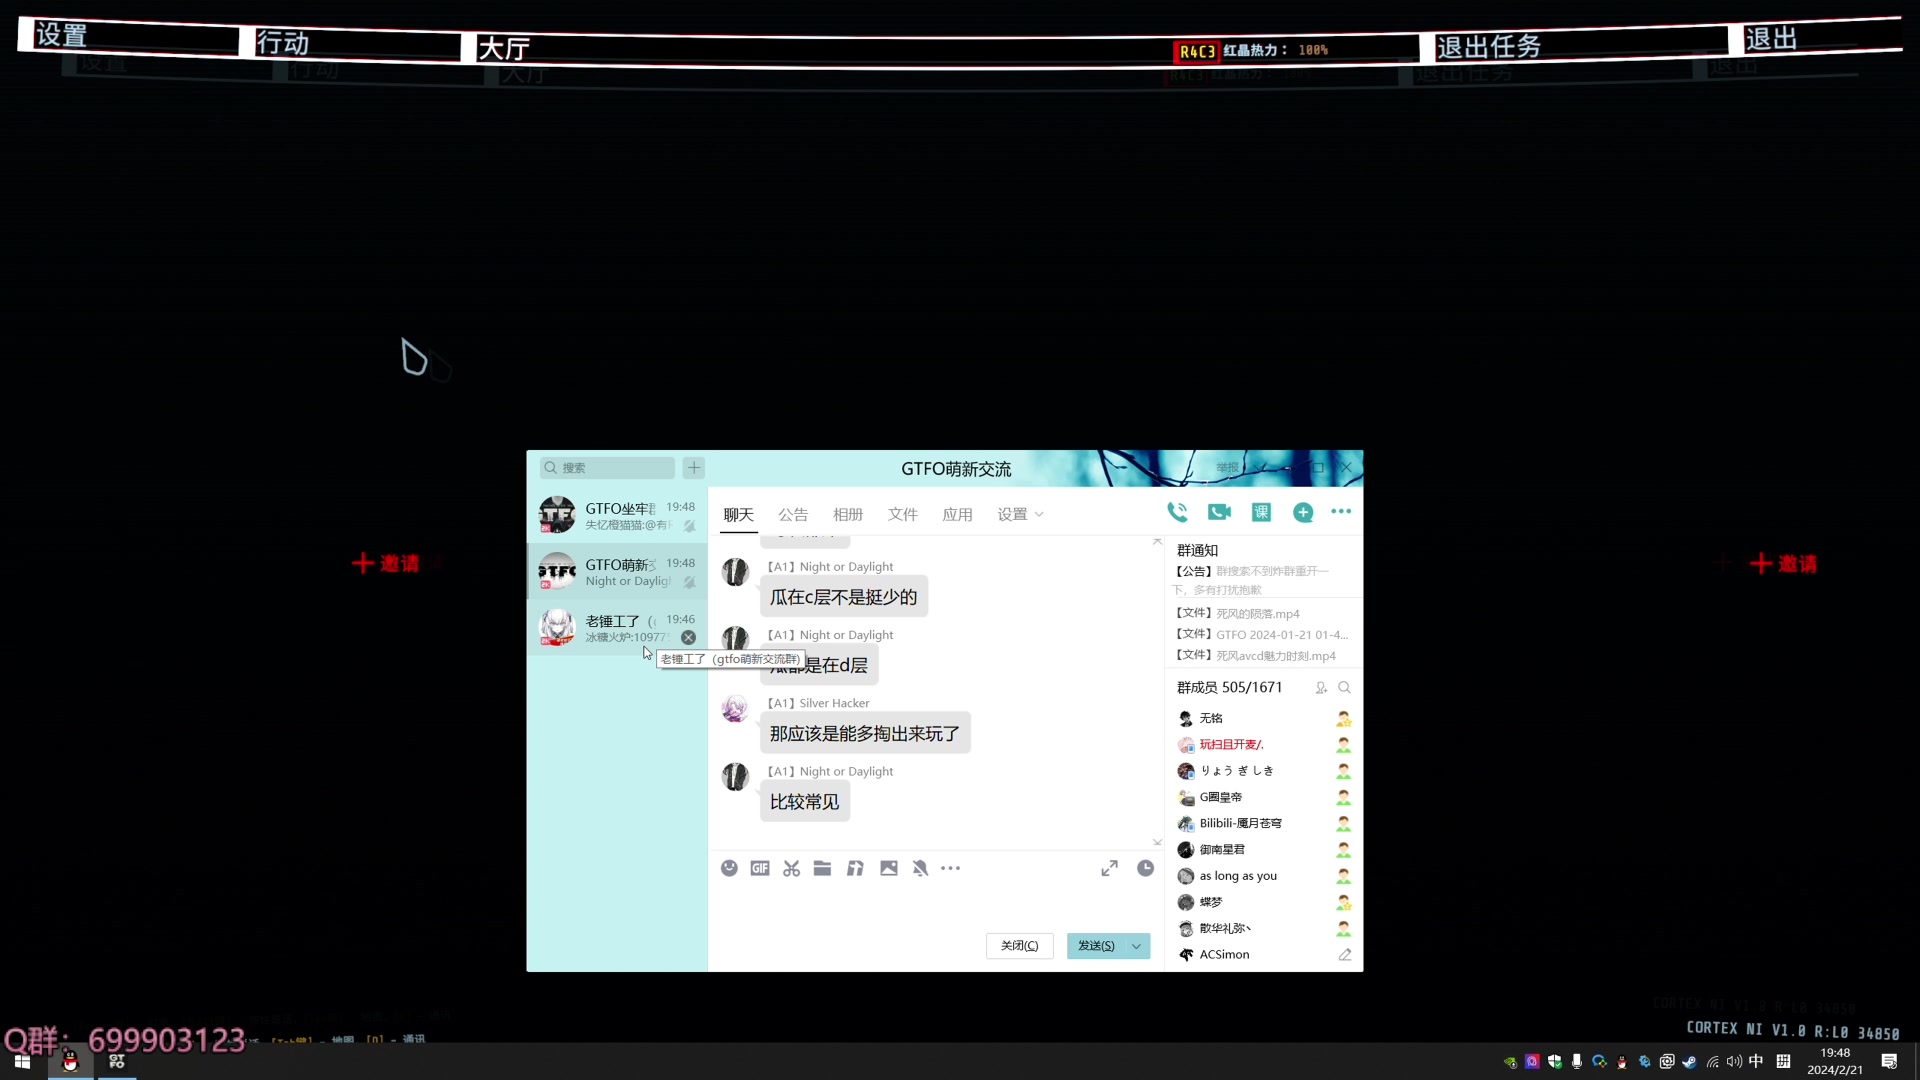This screenshot has width=1920, height=1080.
Task: Select the GTFO坐牢 conversation
Action: coord(617,515)
